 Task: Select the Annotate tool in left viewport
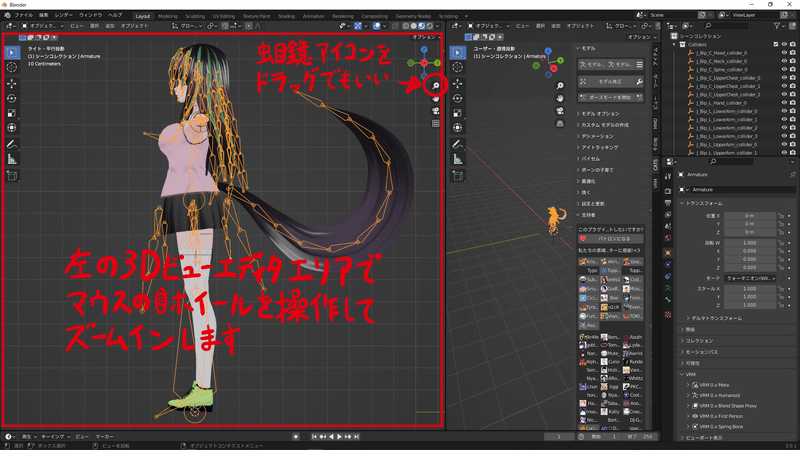click(x=12, y=144)
